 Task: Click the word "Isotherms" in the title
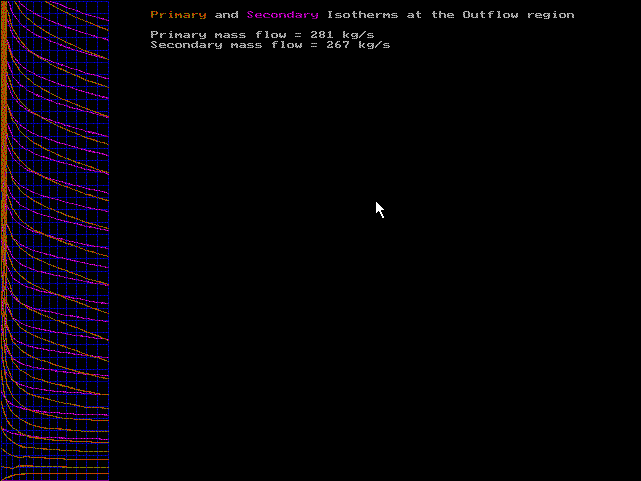pos(362,15)
